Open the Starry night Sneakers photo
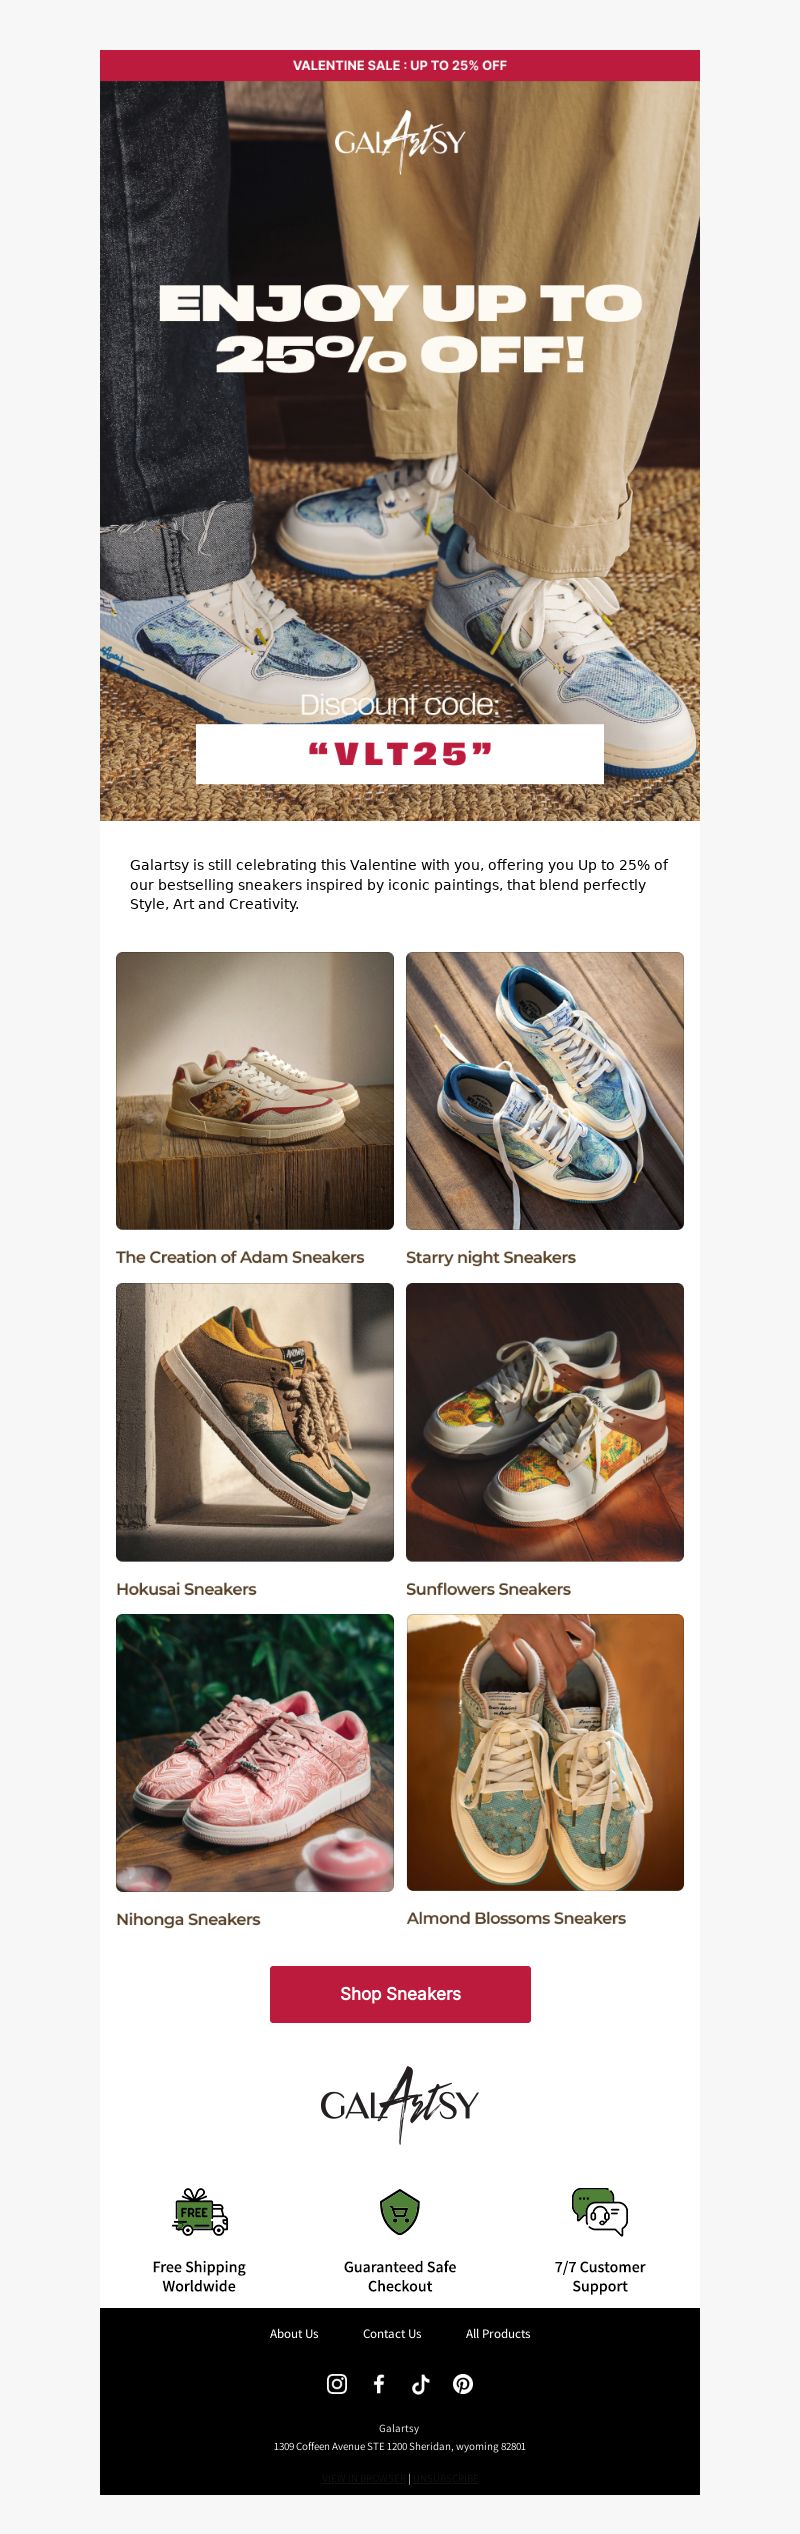Screen dimensions: 800x2534 [545, 1091]
